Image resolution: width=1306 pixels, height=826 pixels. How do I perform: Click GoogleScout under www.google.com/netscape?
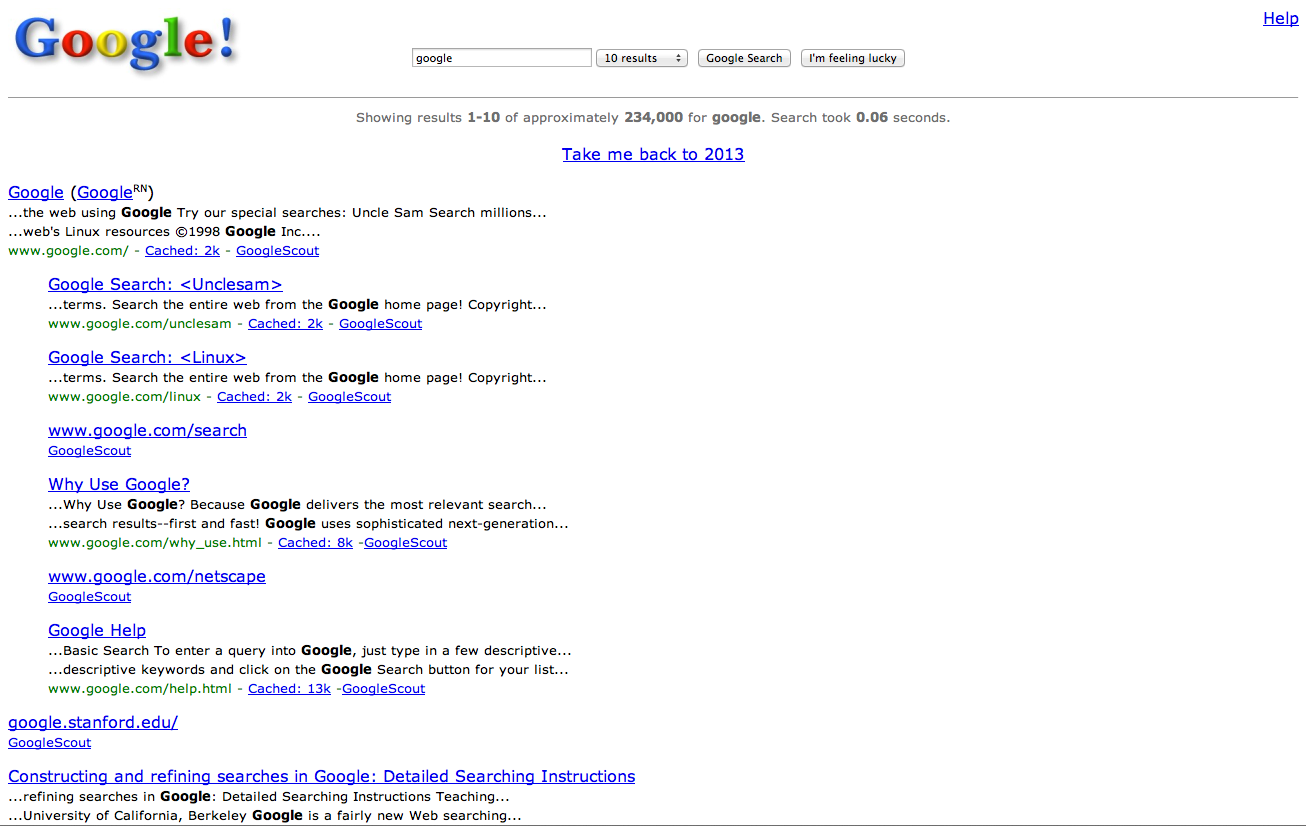tap(90, 597)
